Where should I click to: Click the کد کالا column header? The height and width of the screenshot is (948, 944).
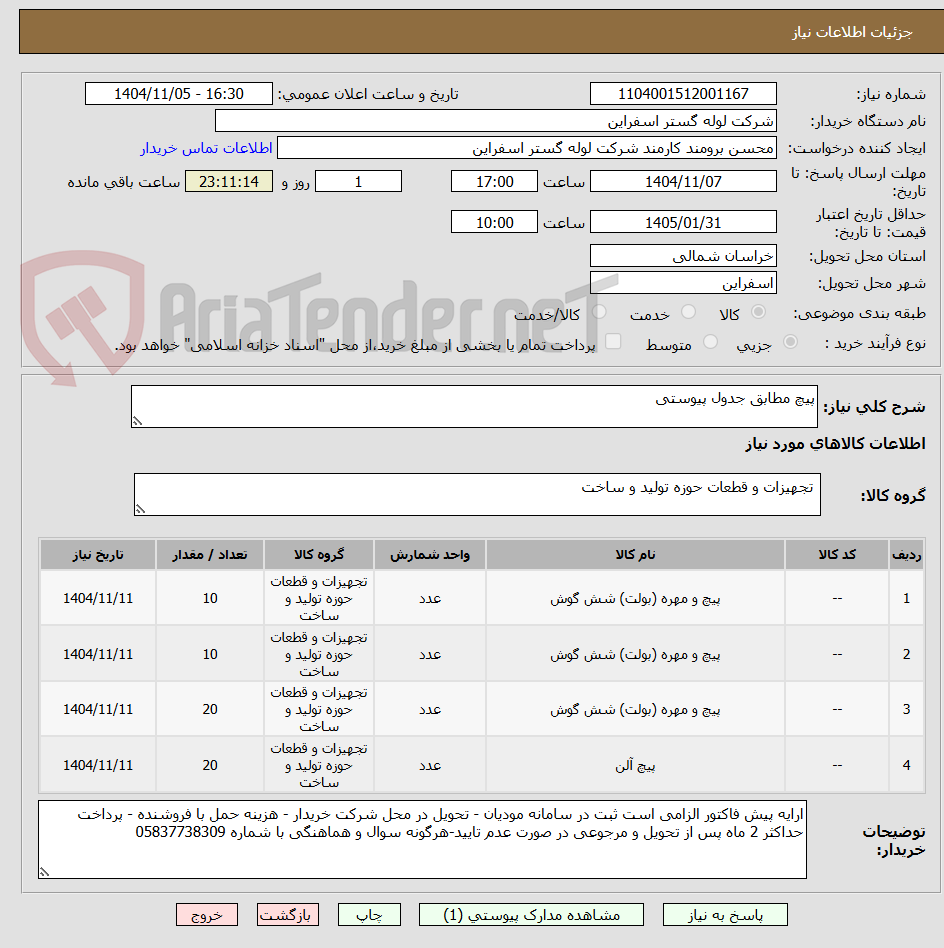[837, 554]
